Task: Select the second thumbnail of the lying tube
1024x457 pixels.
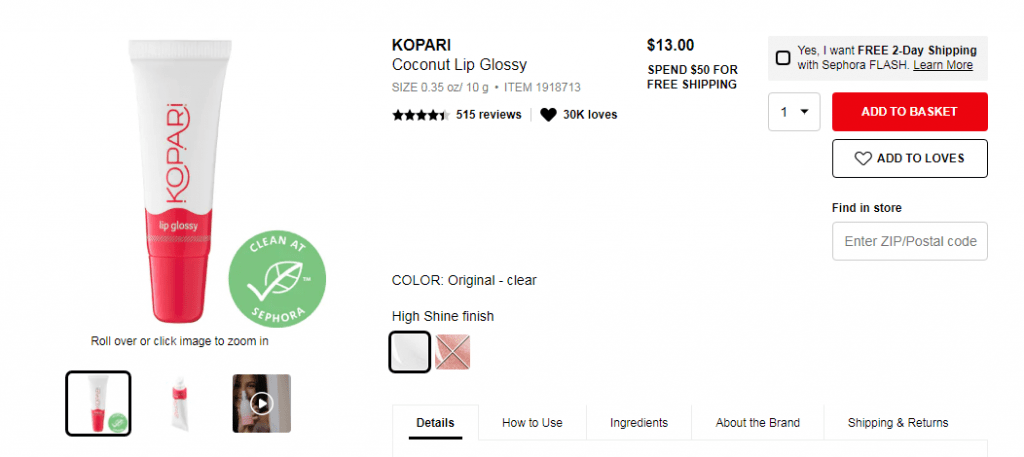Action: click(180, 403)
